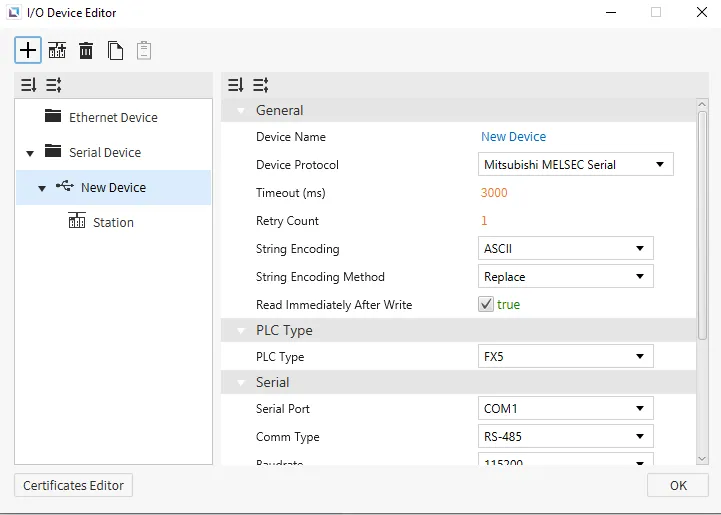
Task: Open the PLC Type dropdown
Action: tap(566, 357)
